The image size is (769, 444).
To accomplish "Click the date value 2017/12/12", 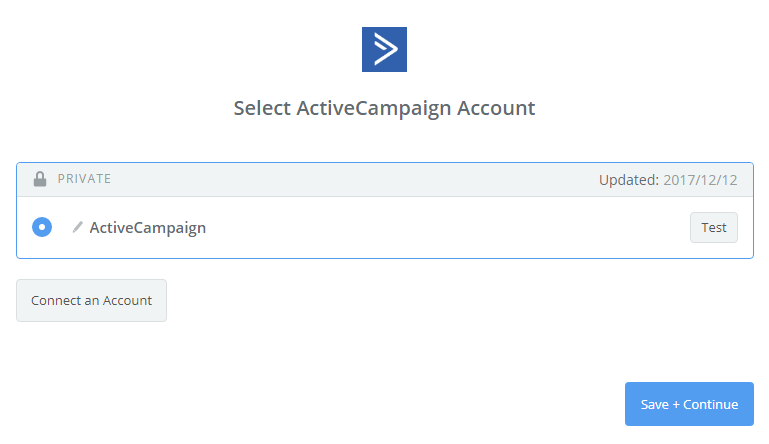I will point(701,180).
